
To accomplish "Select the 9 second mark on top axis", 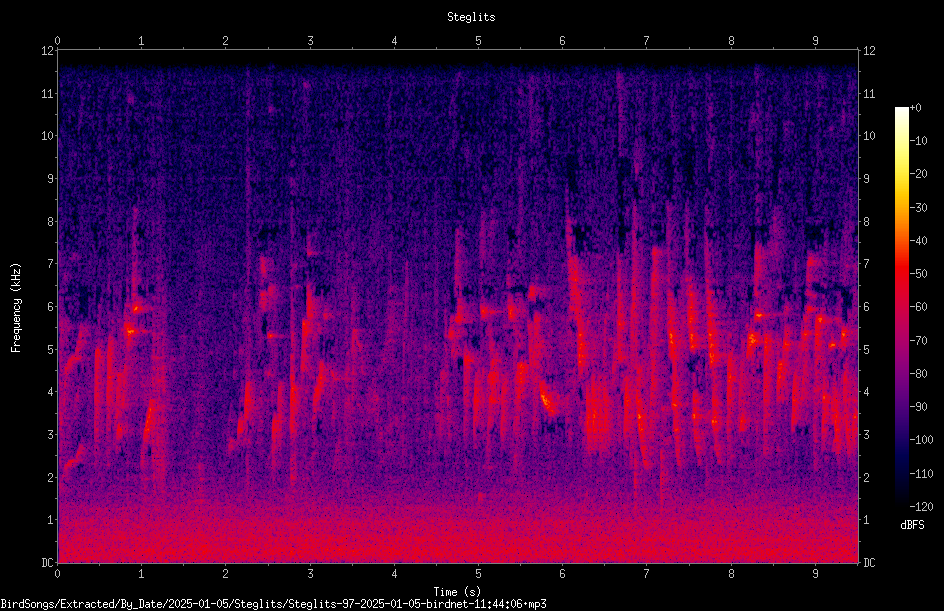I will pyautogui.click(x=815, y=41).
